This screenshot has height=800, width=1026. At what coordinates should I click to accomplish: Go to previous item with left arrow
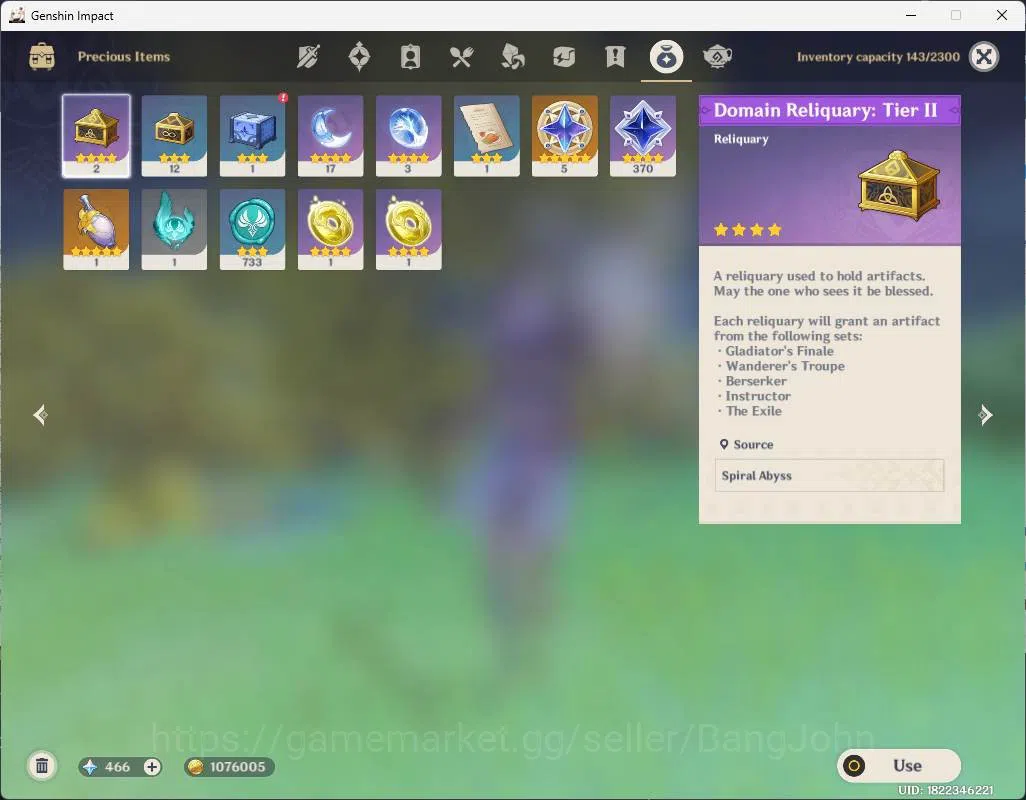coord(41,415)
